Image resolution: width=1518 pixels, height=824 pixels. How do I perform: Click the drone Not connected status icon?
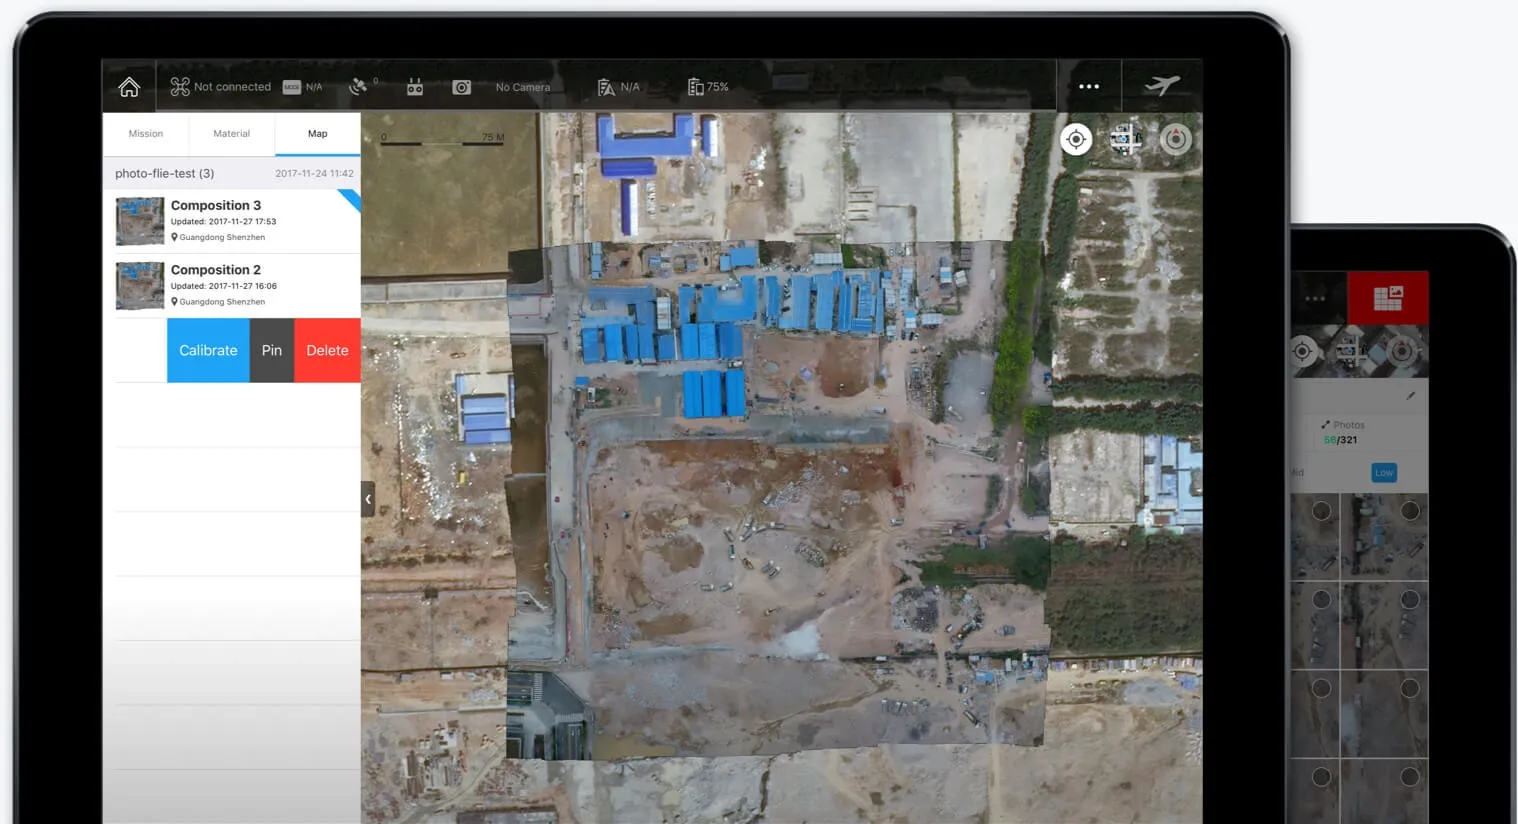coord(180,87)
